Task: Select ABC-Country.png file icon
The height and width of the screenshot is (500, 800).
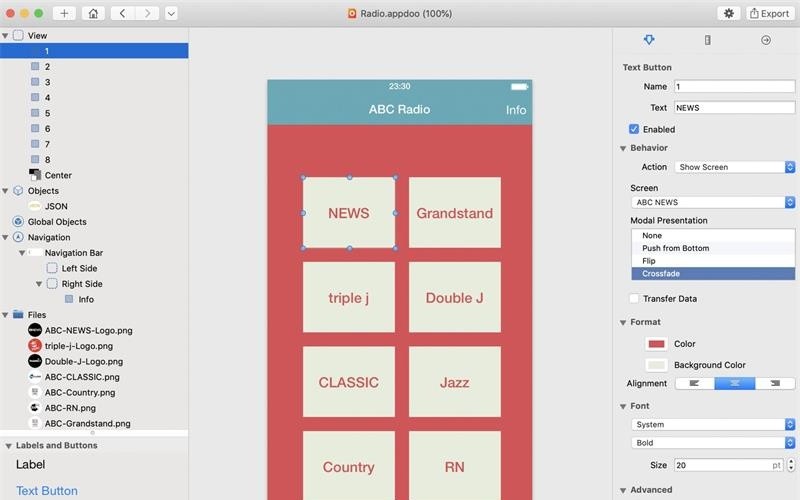Action: [35, 392]
